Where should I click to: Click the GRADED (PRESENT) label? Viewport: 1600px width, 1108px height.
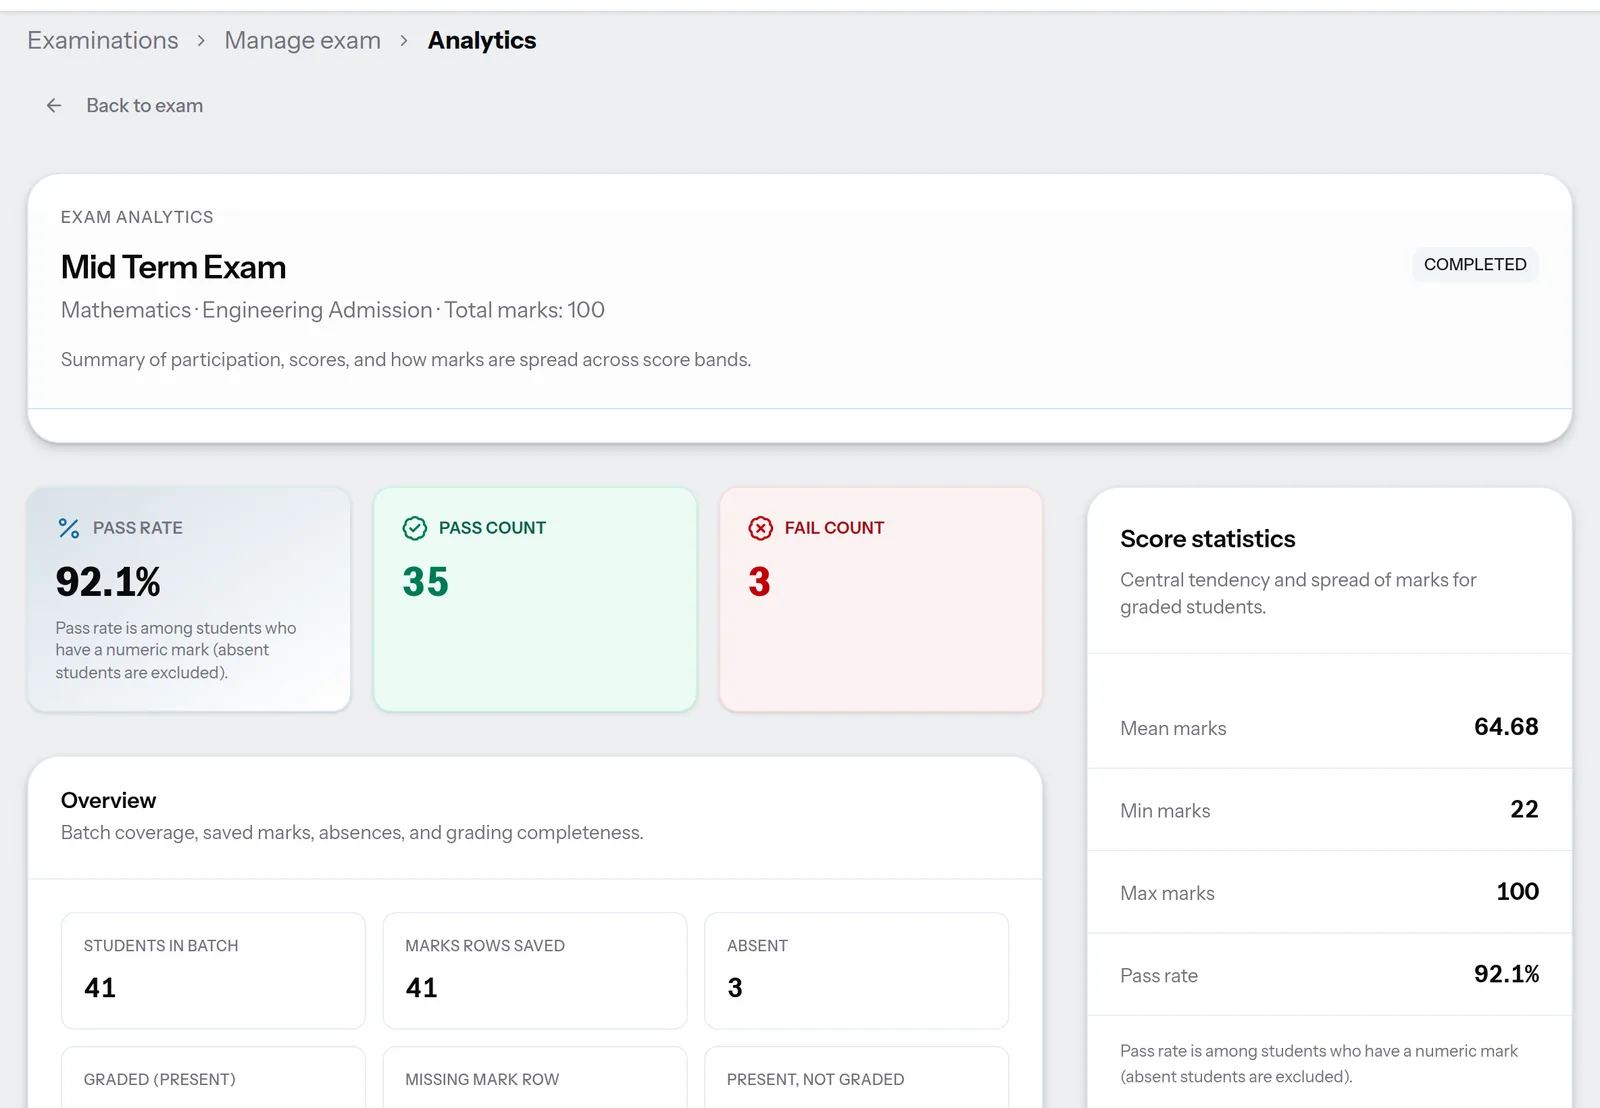[160, 1079]
